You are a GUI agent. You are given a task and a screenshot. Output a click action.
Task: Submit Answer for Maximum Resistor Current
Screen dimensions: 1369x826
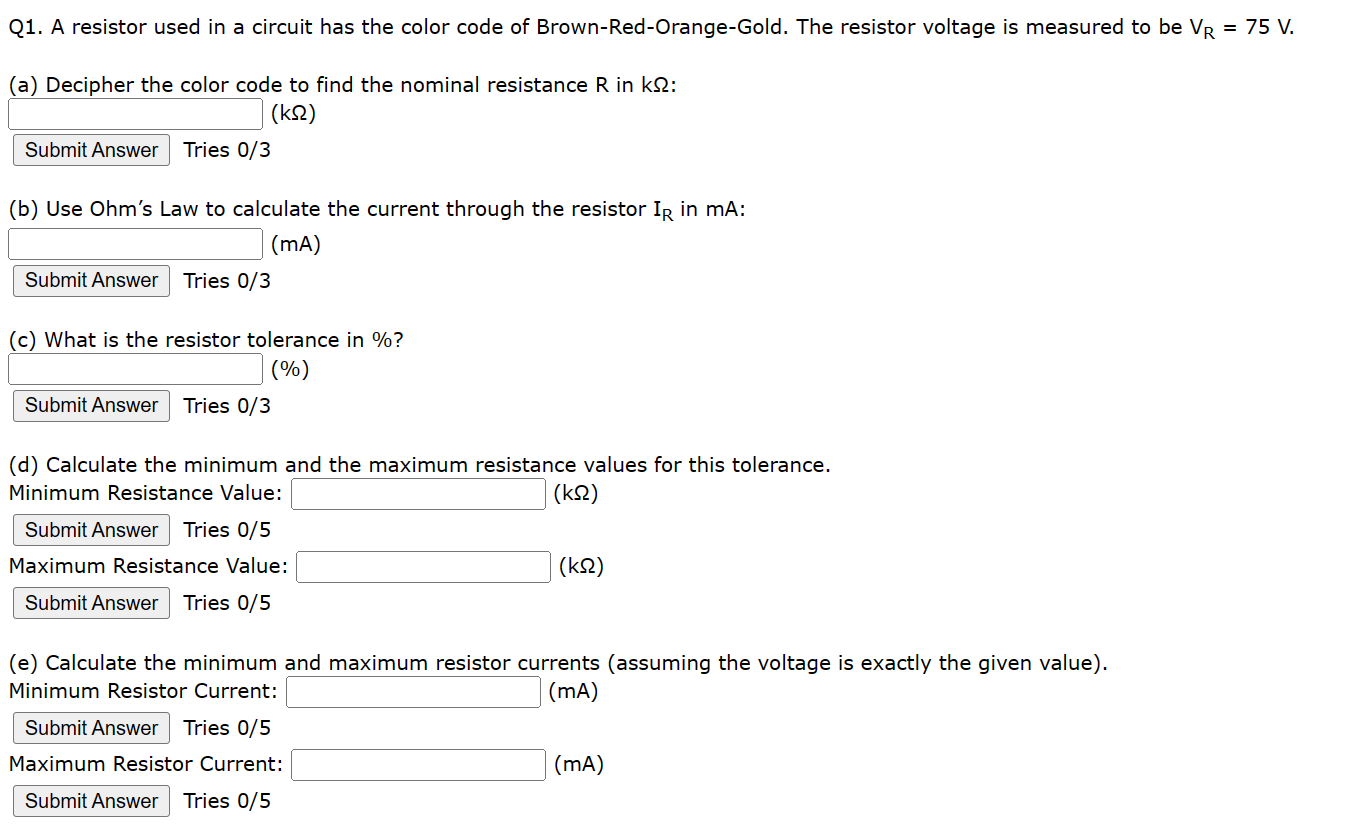click(x=90, y=800)
